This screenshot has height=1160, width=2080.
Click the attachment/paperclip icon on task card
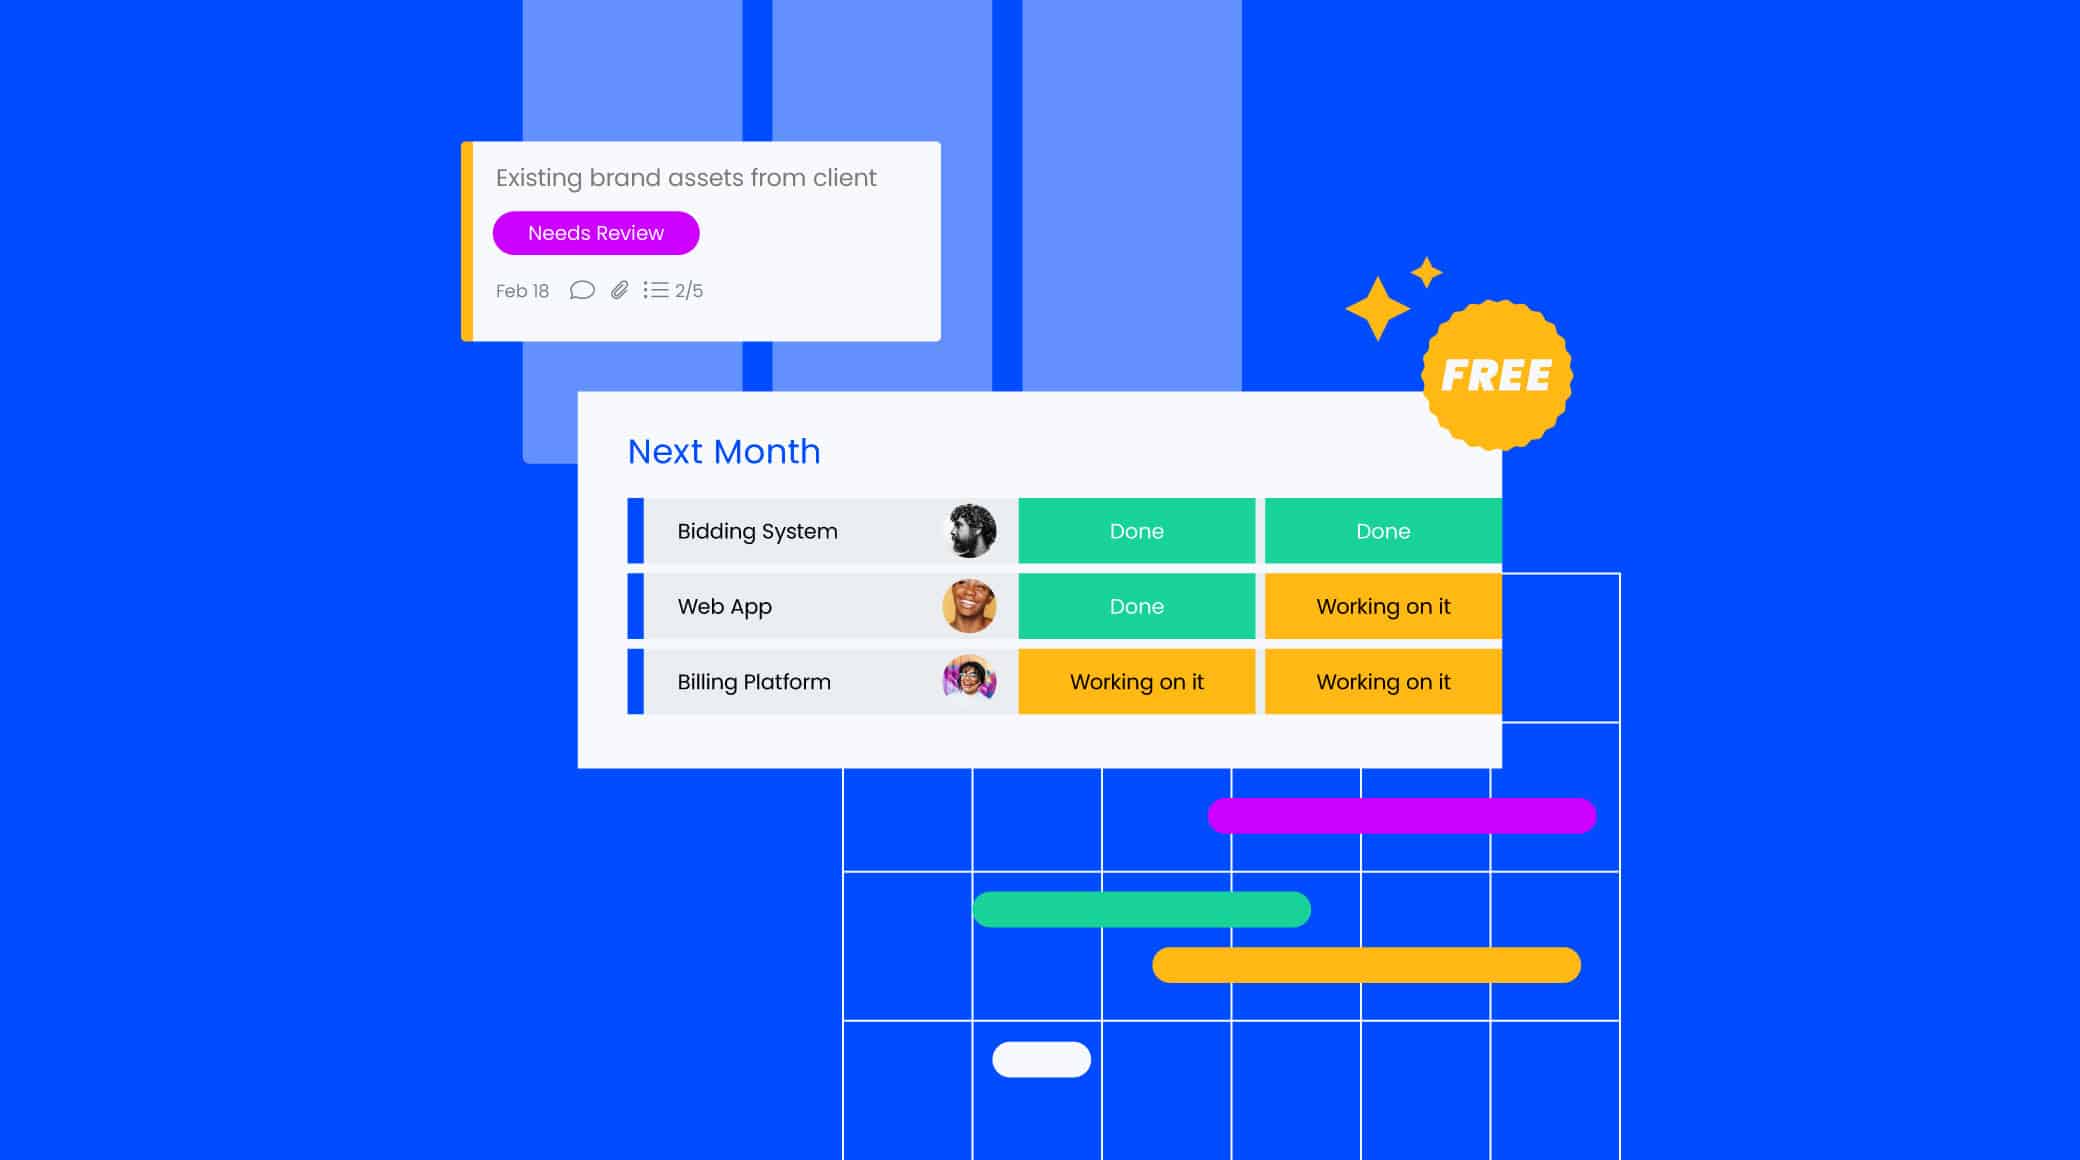(x=619, y=290)
